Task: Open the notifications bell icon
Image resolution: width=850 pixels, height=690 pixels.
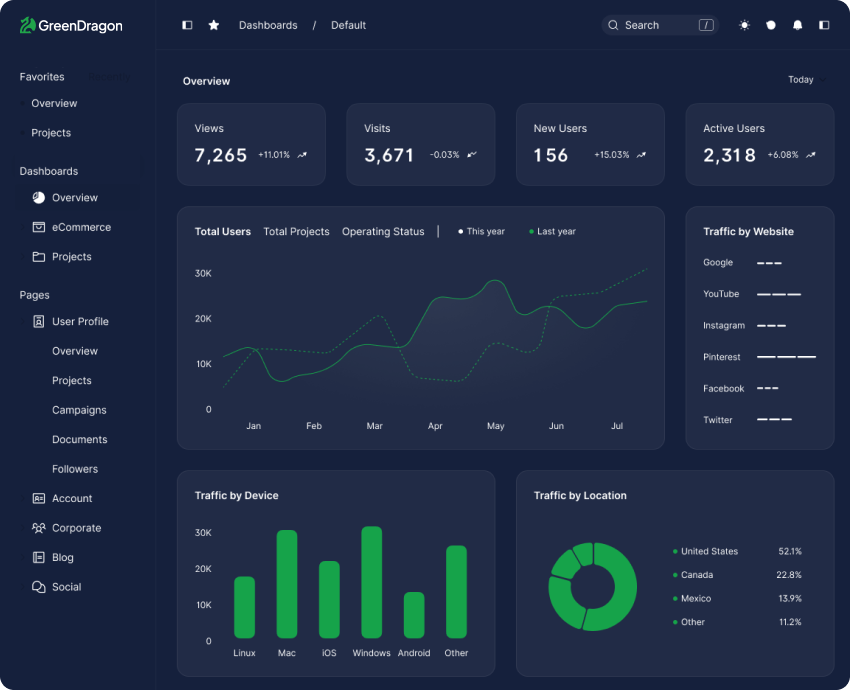Action: coord(797,25)
